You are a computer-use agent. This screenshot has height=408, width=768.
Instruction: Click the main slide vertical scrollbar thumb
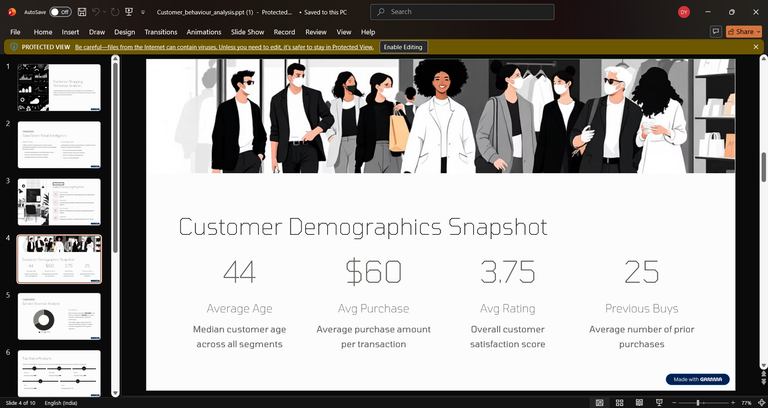[x=764, y=167]
